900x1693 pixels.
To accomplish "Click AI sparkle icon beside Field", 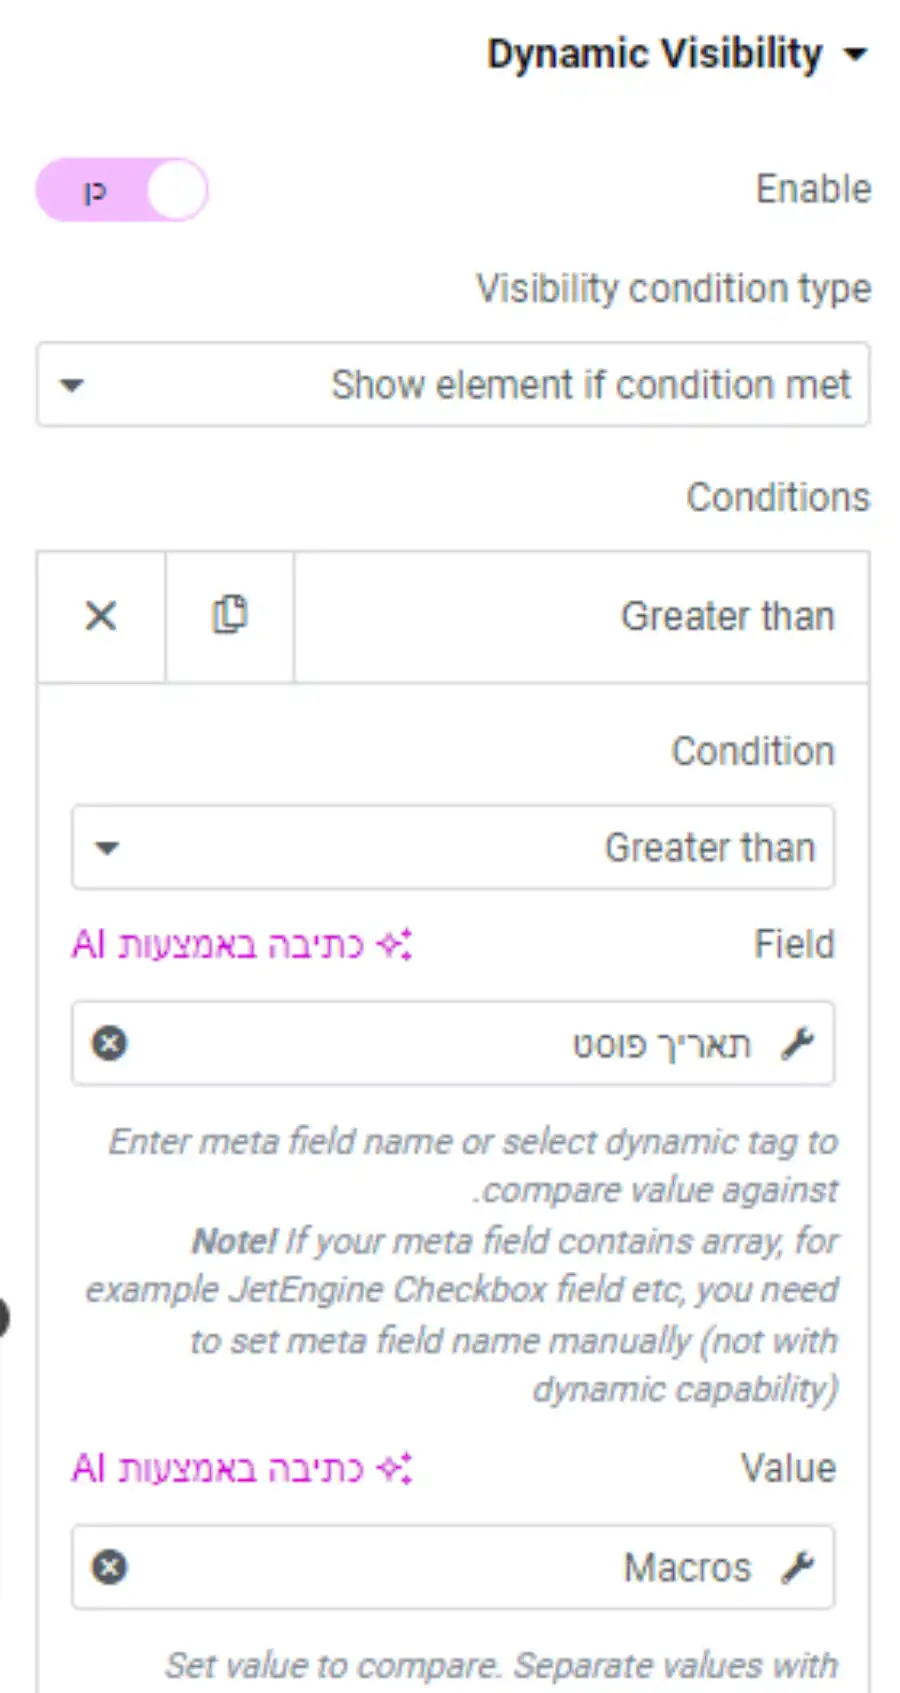I will point(394,945).
